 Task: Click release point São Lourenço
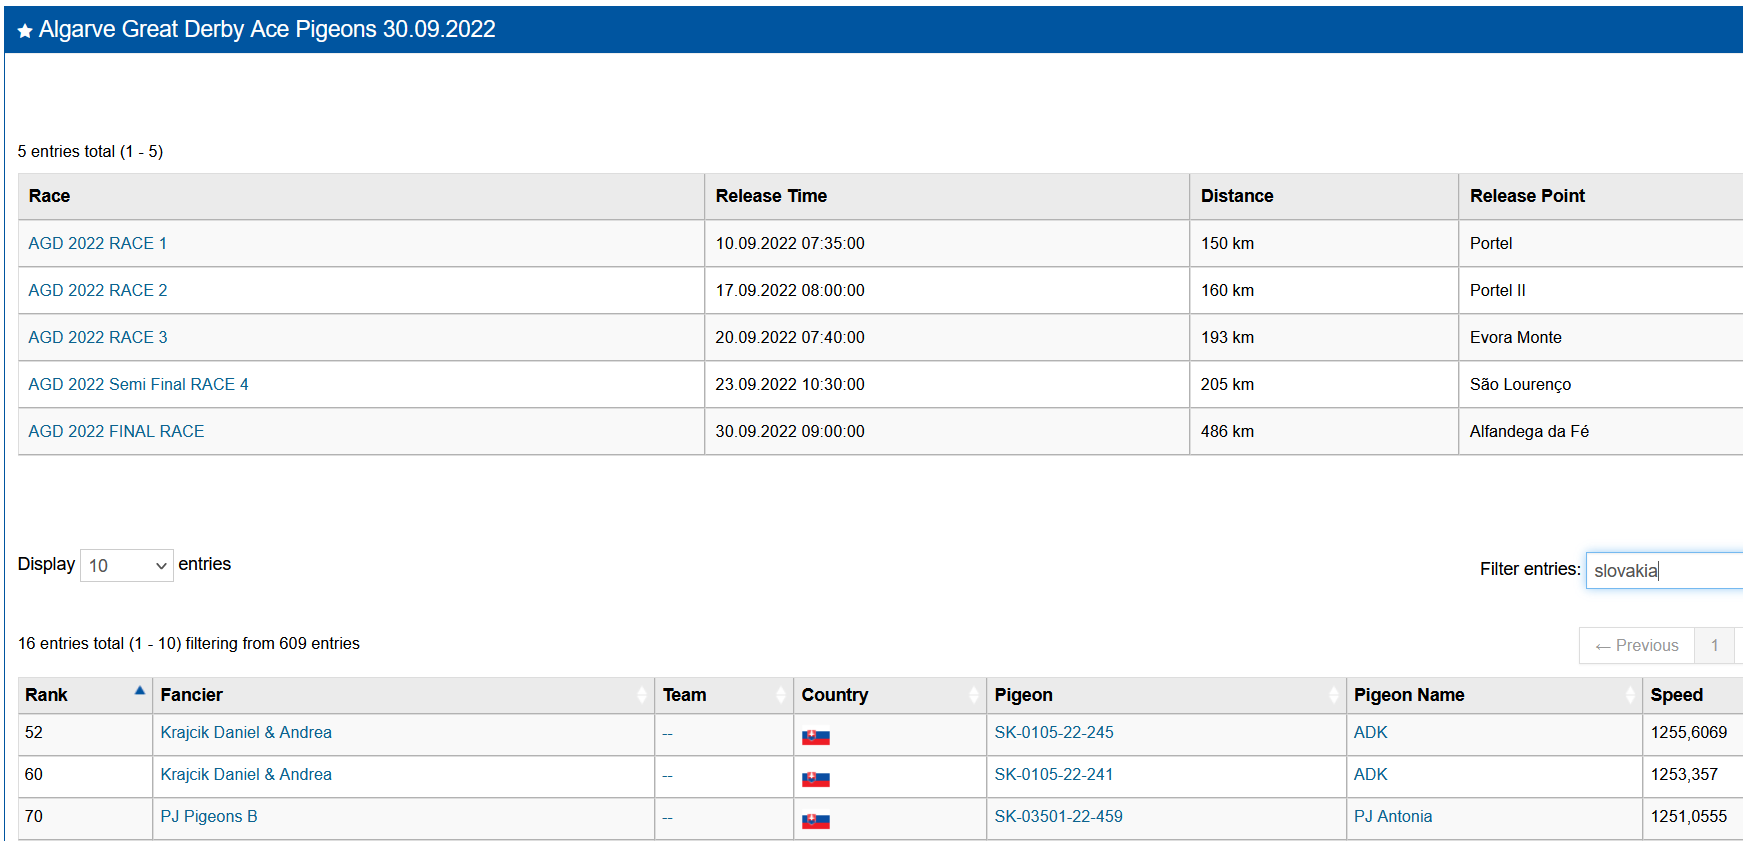coord(1520,384)
